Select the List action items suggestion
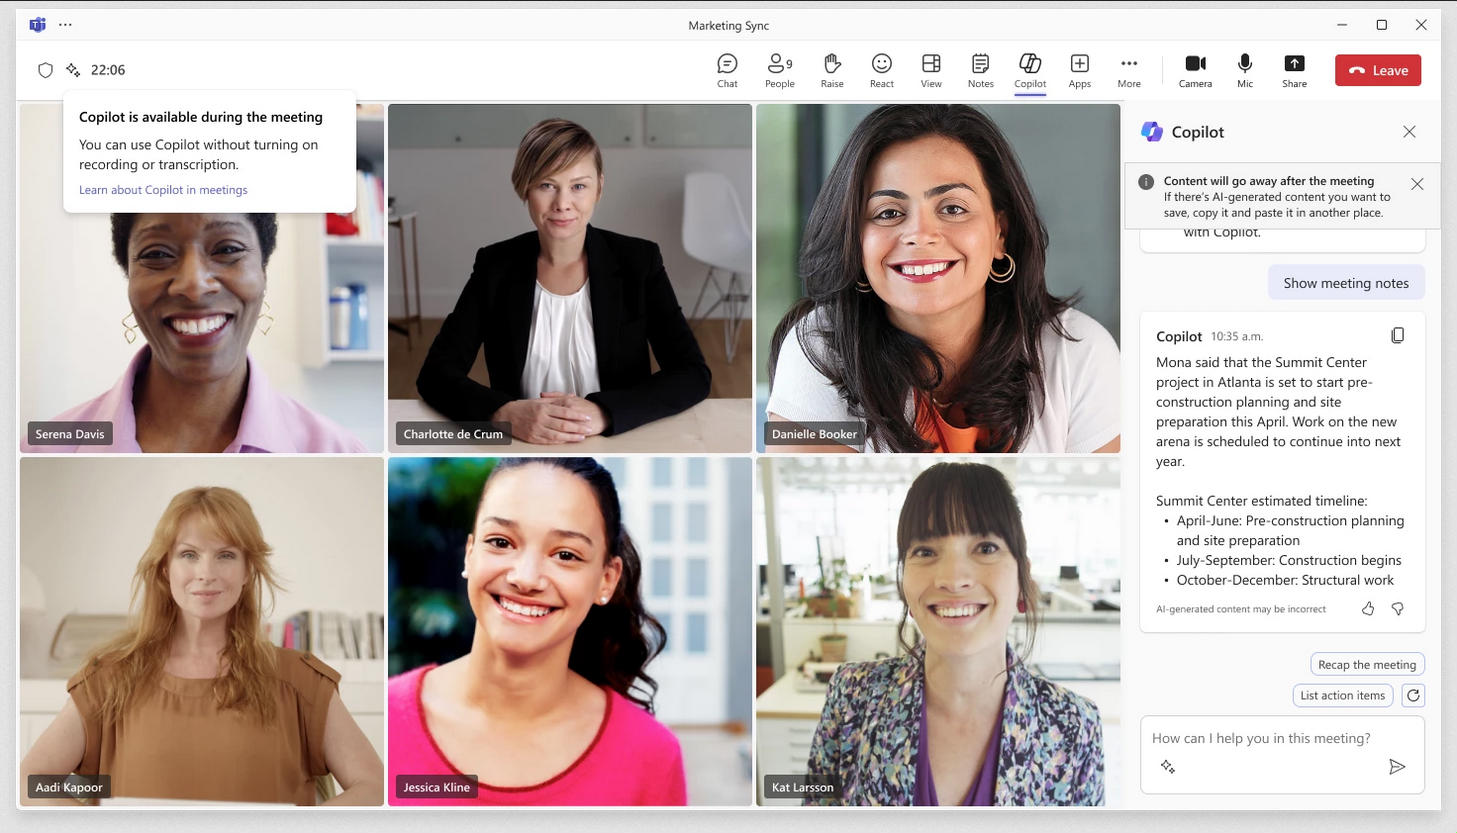1457x833 pixels. pyautogui.click(x=1343, y=695)
